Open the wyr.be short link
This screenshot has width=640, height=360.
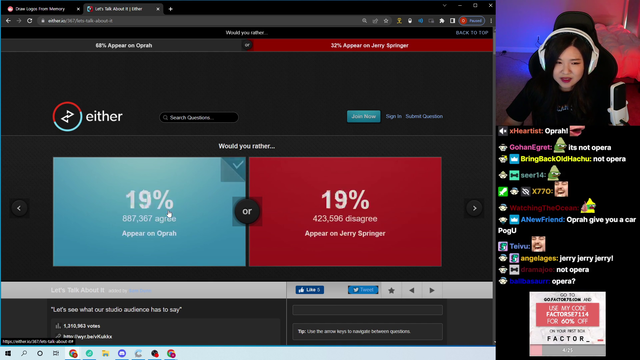coord(87,337)
